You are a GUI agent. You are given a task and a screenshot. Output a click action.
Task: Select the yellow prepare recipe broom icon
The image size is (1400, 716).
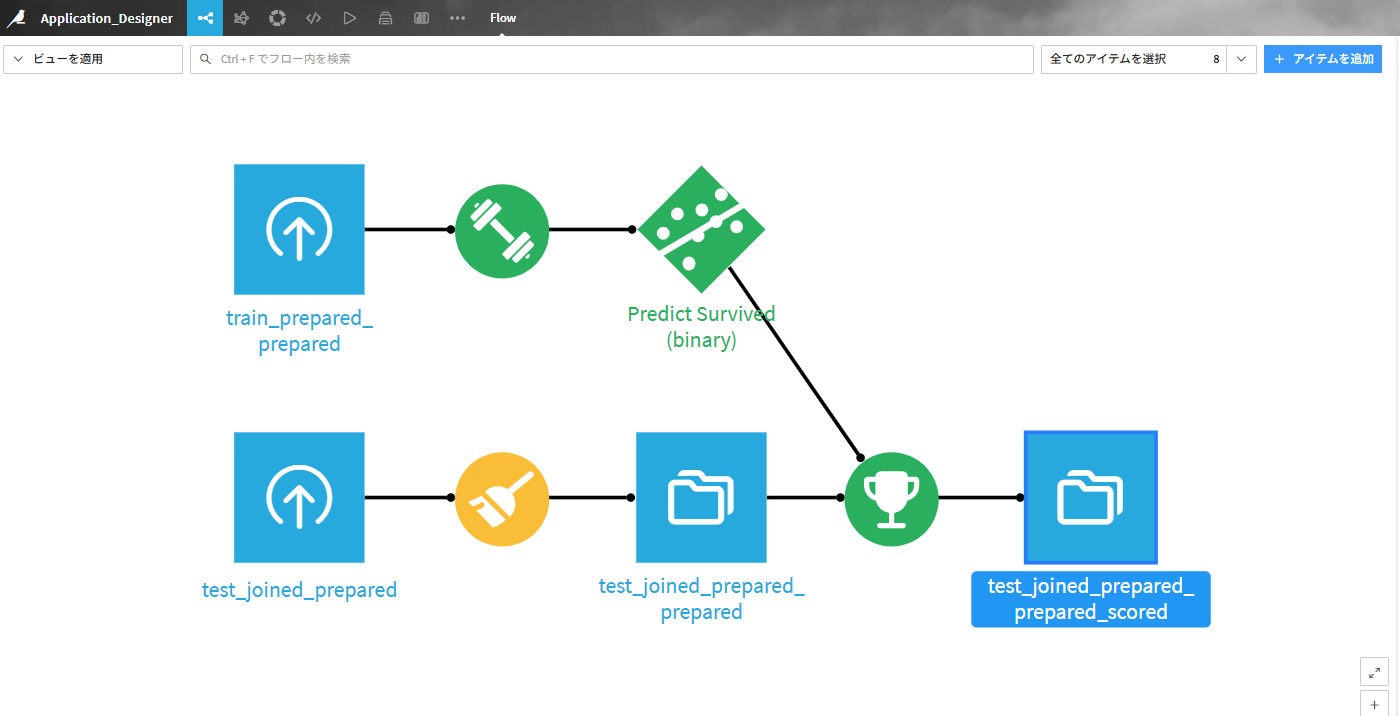(501, 498)
